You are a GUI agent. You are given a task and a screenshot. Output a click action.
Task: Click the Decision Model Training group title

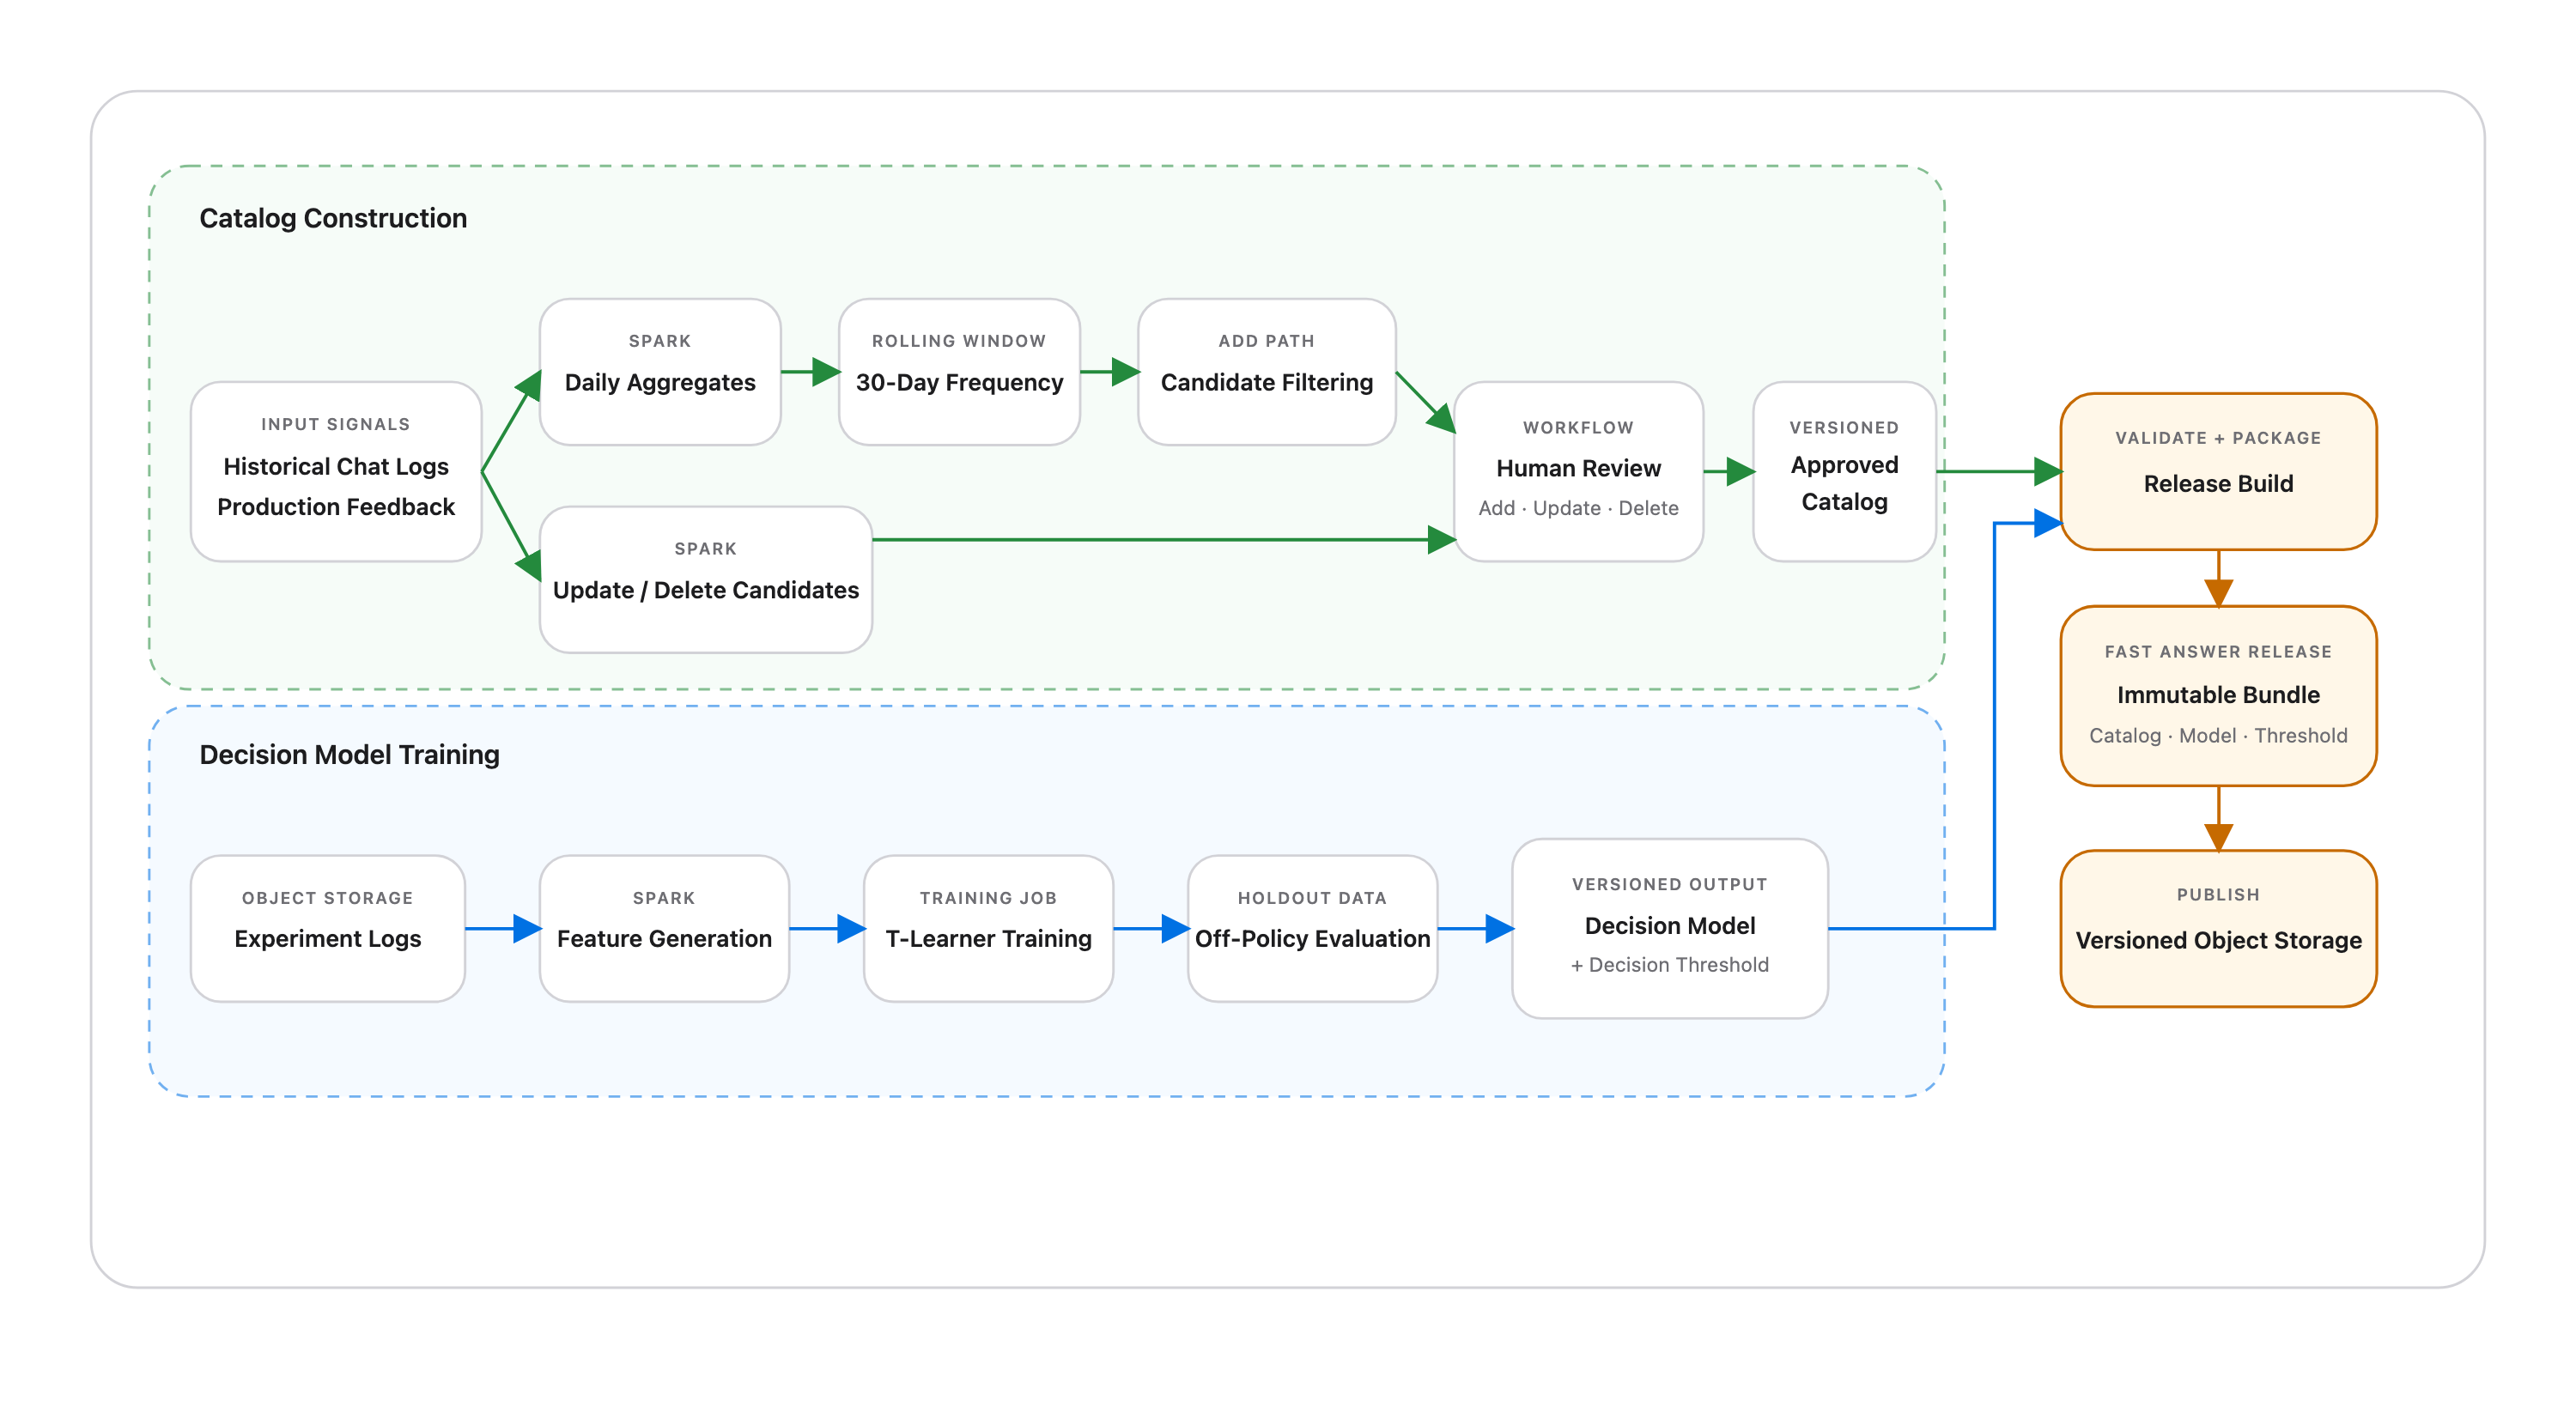(x=349, y=754)
